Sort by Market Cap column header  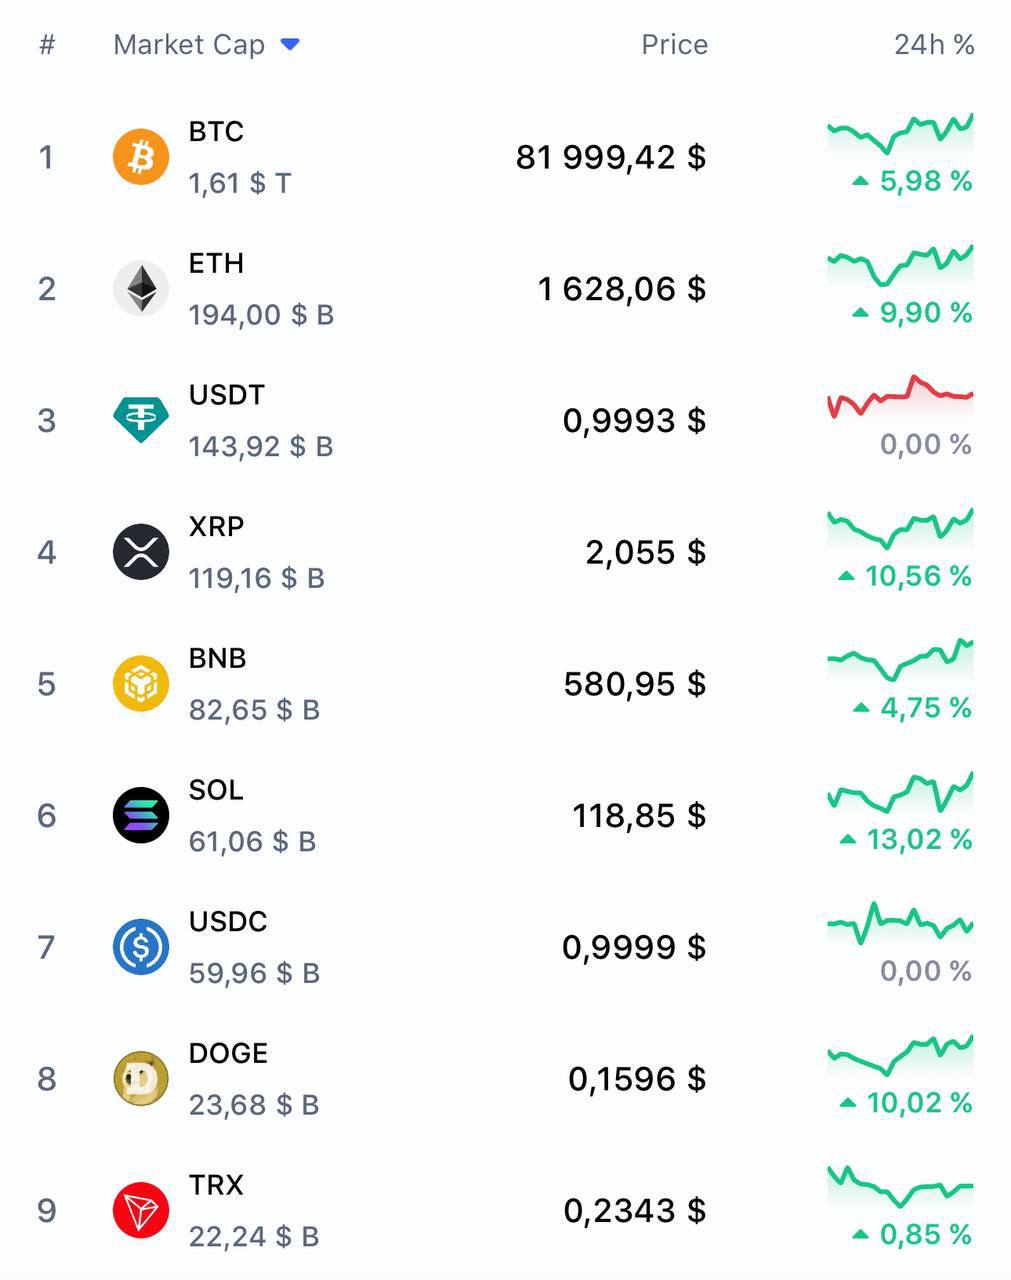click(x=189, y=45)
